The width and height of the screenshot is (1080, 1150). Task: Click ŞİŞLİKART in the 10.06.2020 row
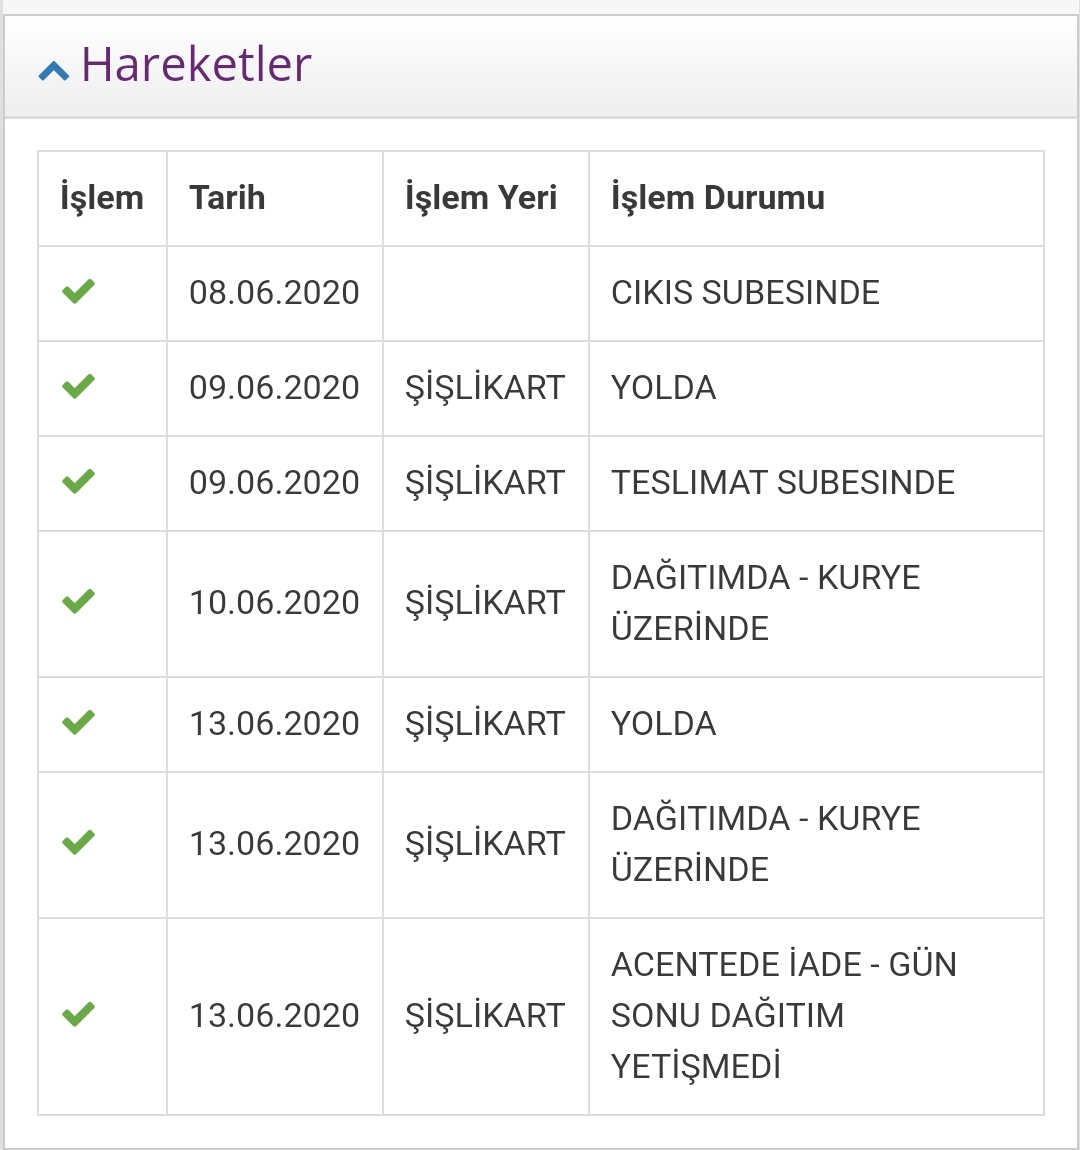[485, 603]
